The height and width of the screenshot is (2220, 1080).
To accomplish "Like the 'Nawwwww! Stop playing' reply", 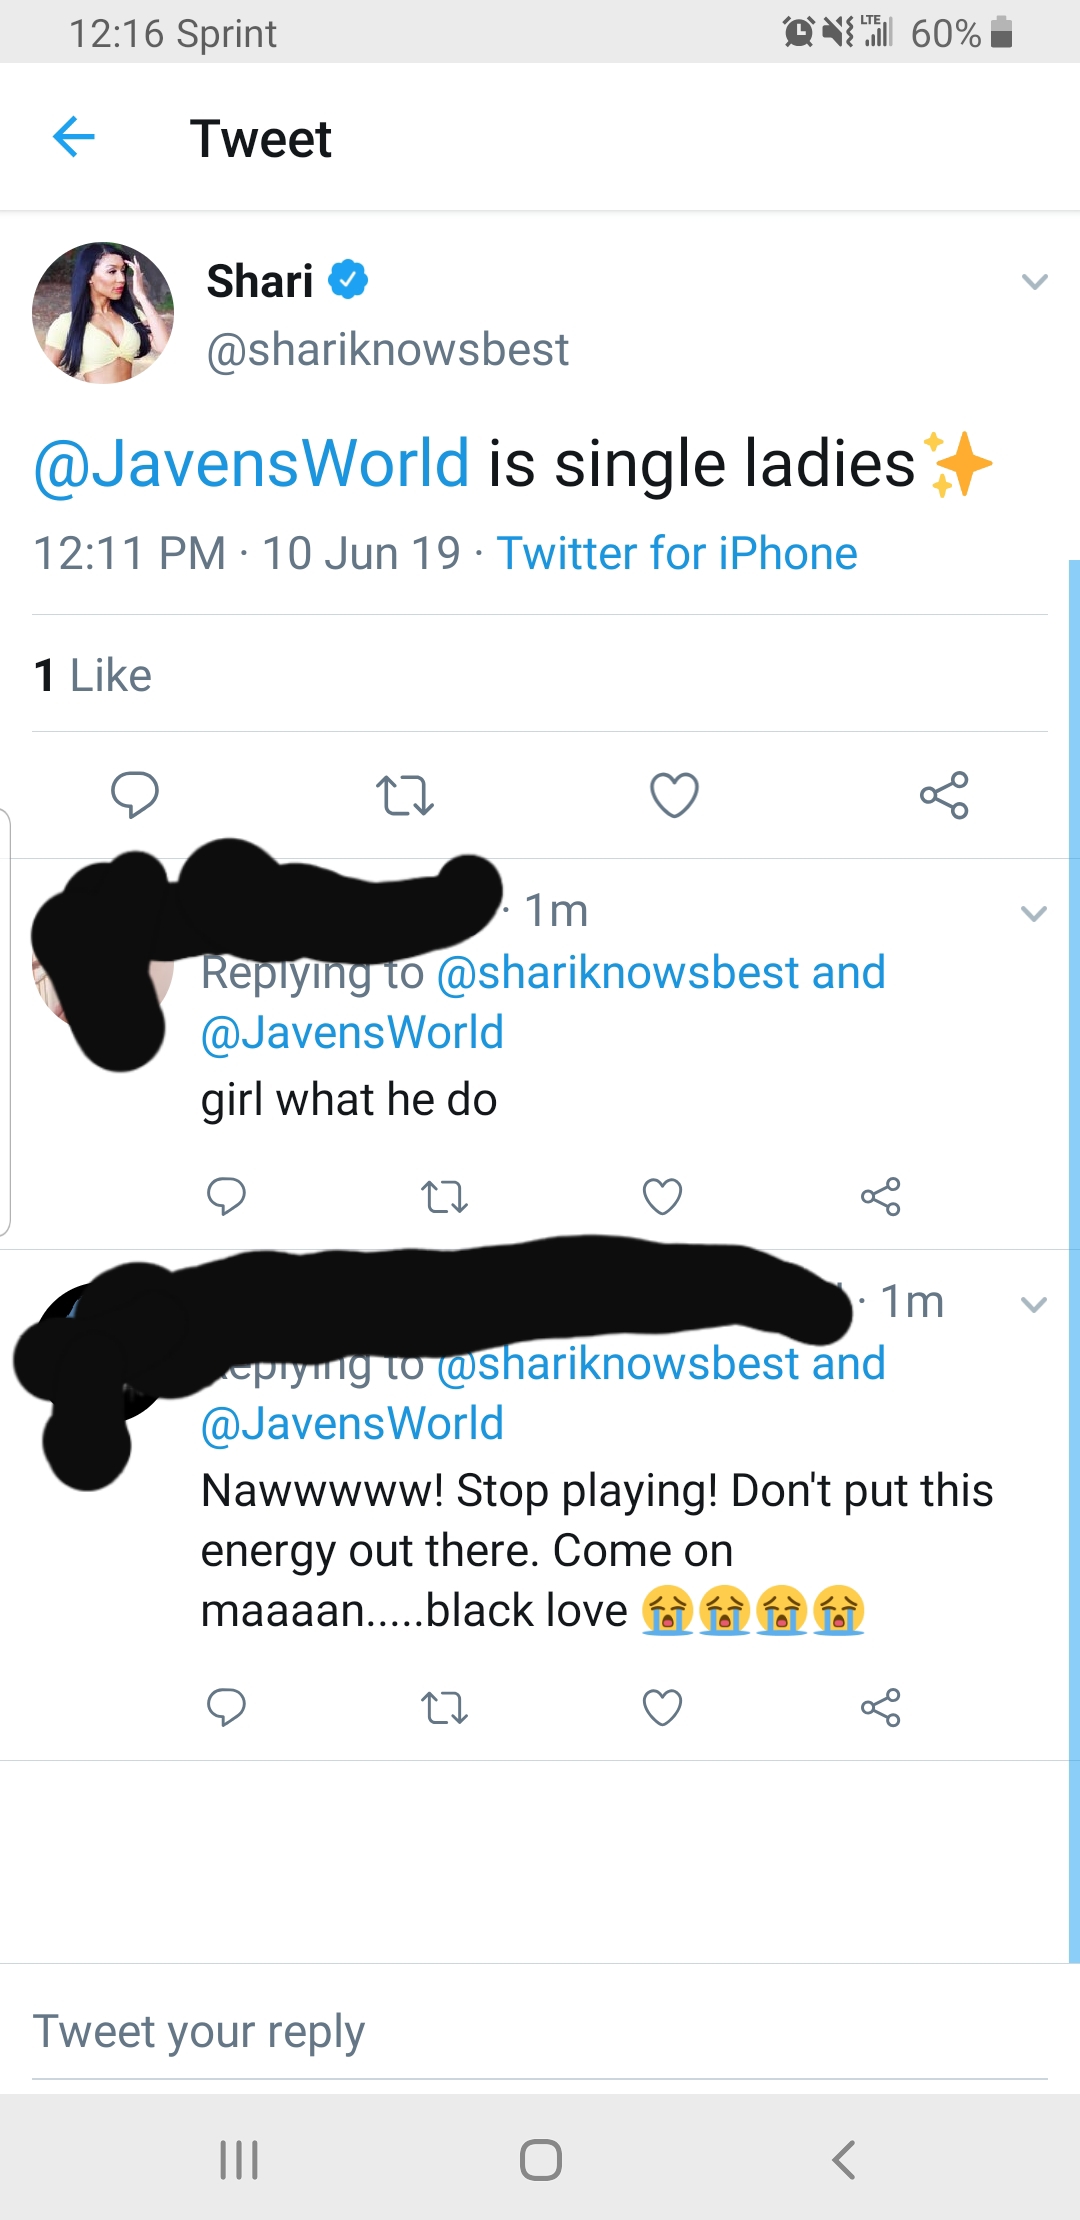I will click(x=662, y=1707).
